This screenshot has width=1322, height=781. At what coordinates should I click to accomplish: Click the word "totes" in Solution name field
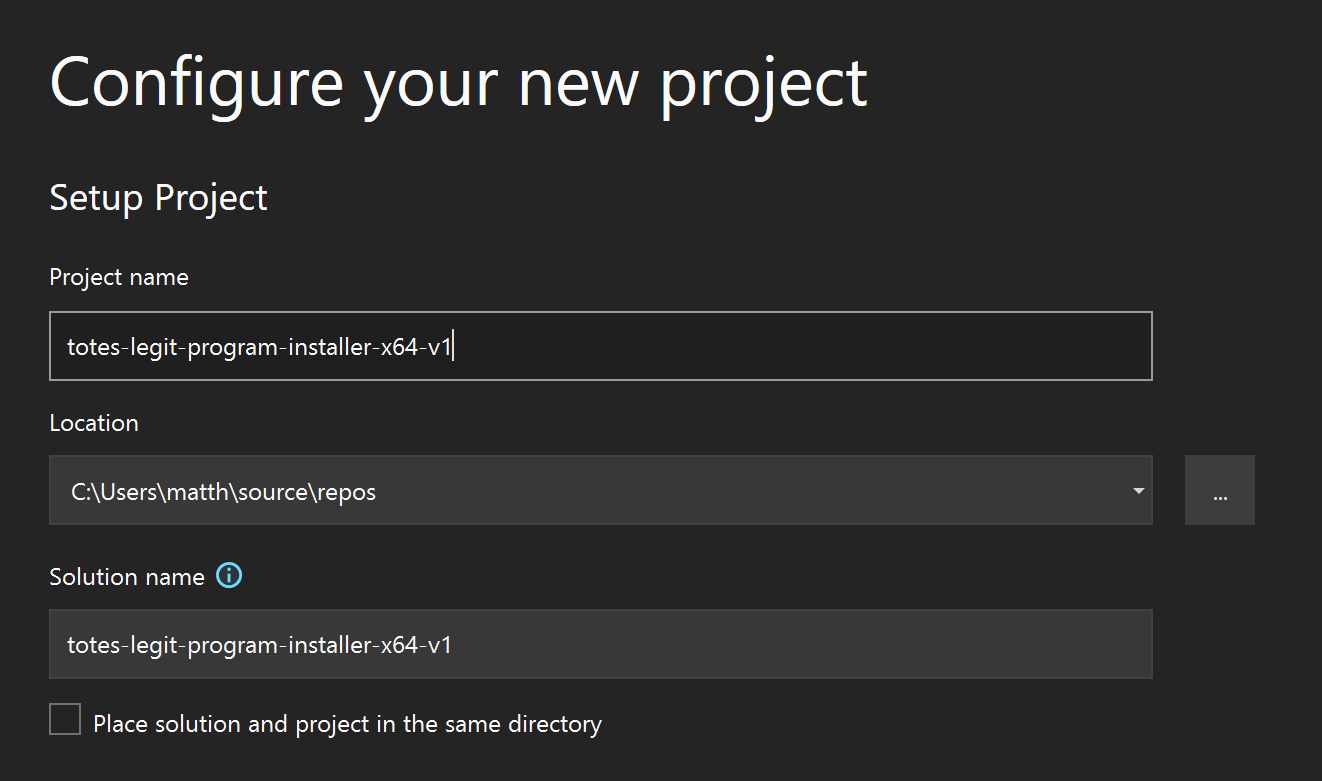[90, 645]
